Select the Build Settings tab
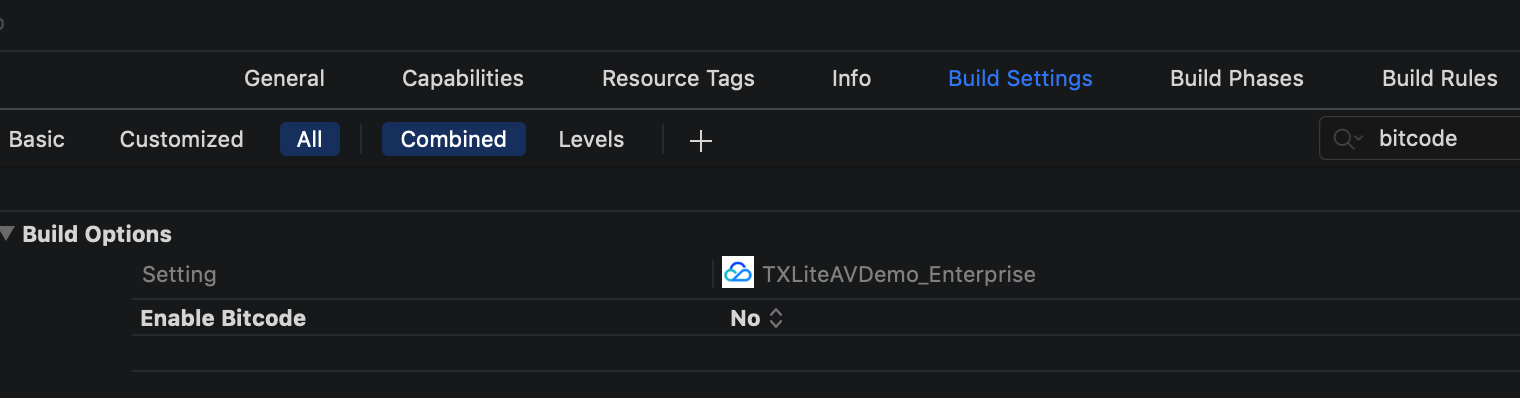 1020,78
